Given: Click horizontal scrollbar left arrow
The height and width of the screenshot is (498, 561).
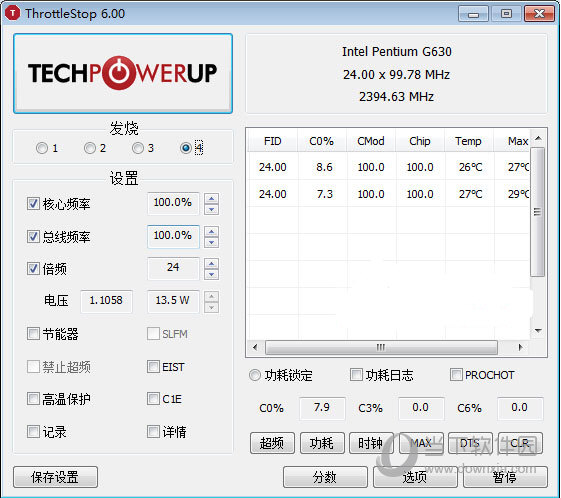Looking at the screenshot, I should (x=255, y=347).
